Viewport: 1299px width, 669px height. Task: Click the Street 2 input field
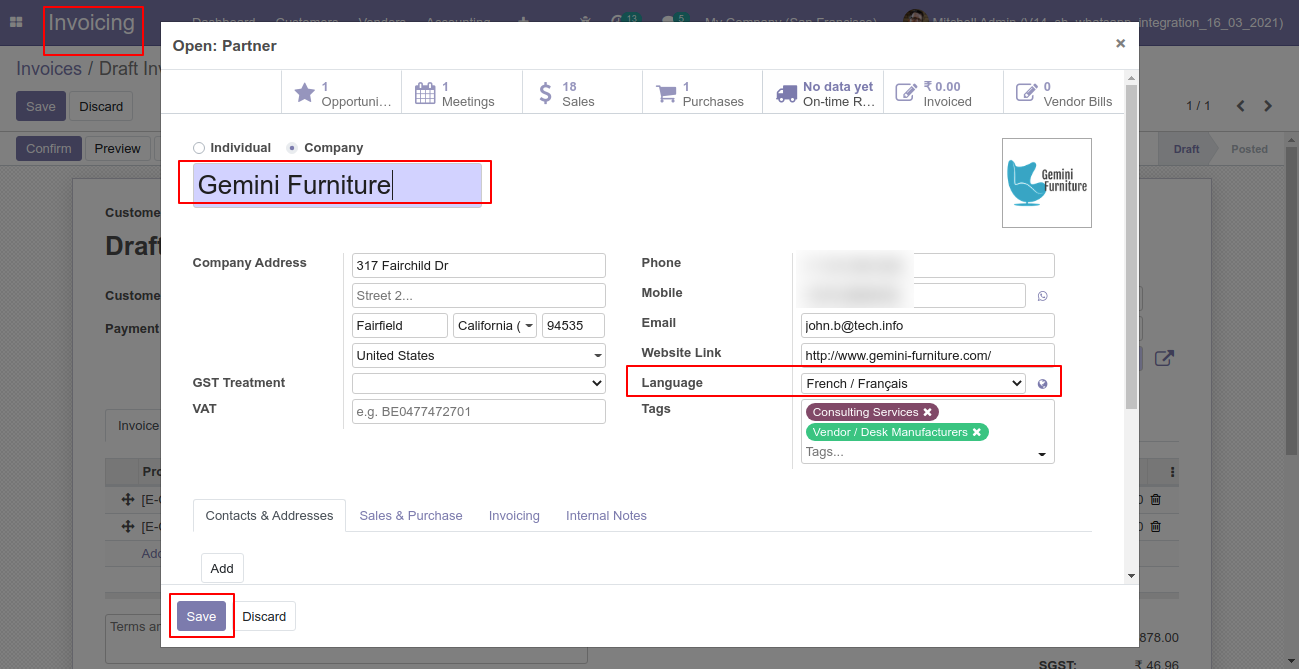click(479, 296)
